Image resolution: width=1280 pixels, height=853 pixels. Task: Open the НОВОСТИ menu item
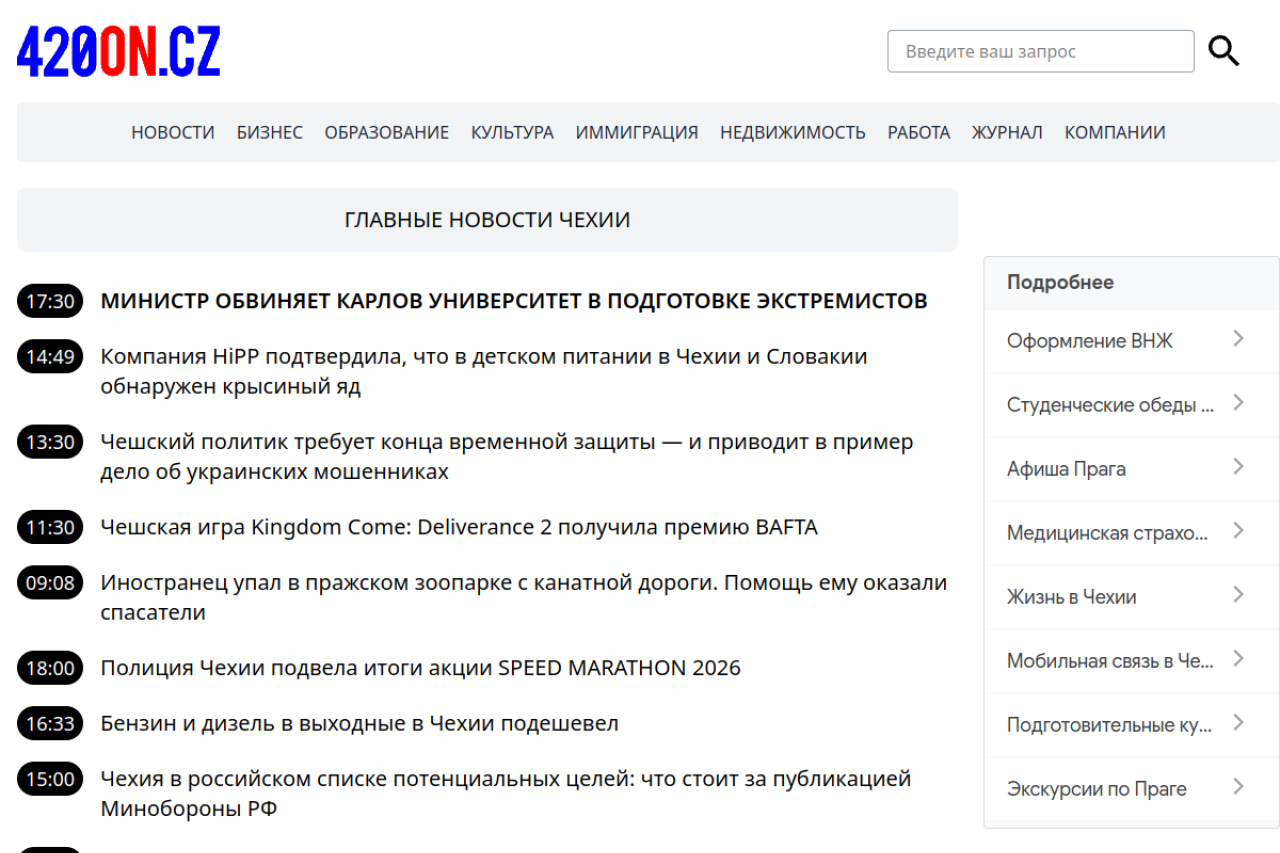(x=173, y=132)
